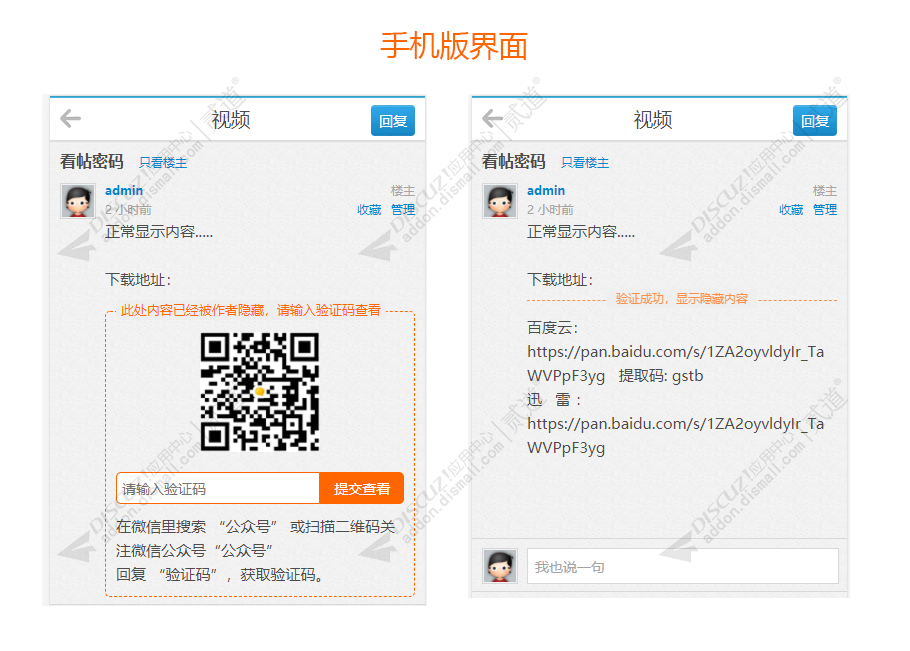Click the 视频 title in right panel
This screenshot has width=910, height=651.
click(652, 120)
